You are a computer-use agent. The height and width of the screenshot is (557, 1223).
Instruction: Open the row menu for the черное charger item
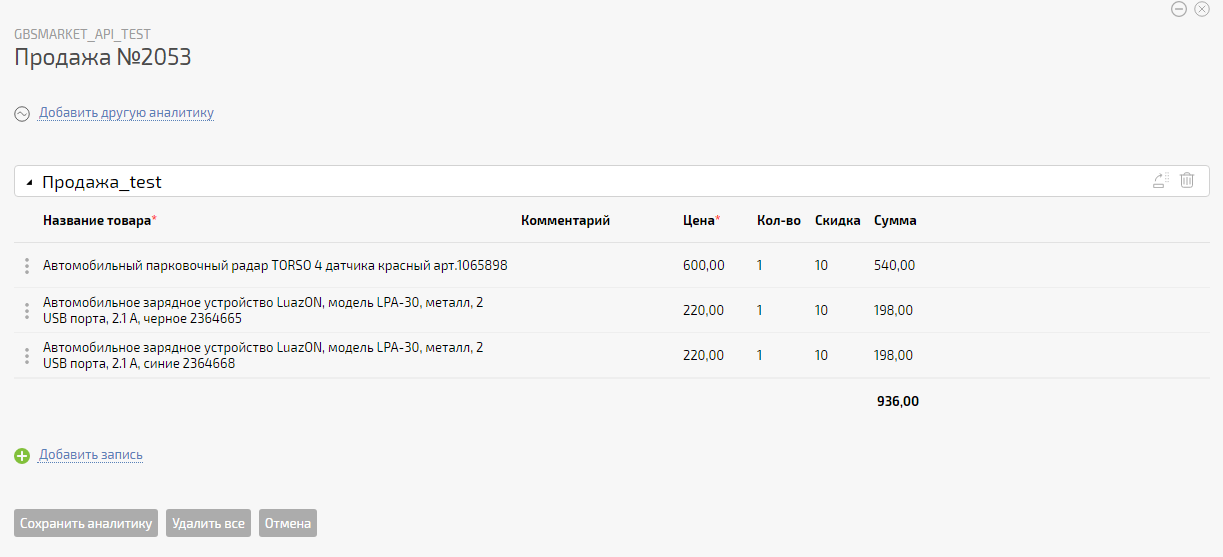[x=26, y=311]
